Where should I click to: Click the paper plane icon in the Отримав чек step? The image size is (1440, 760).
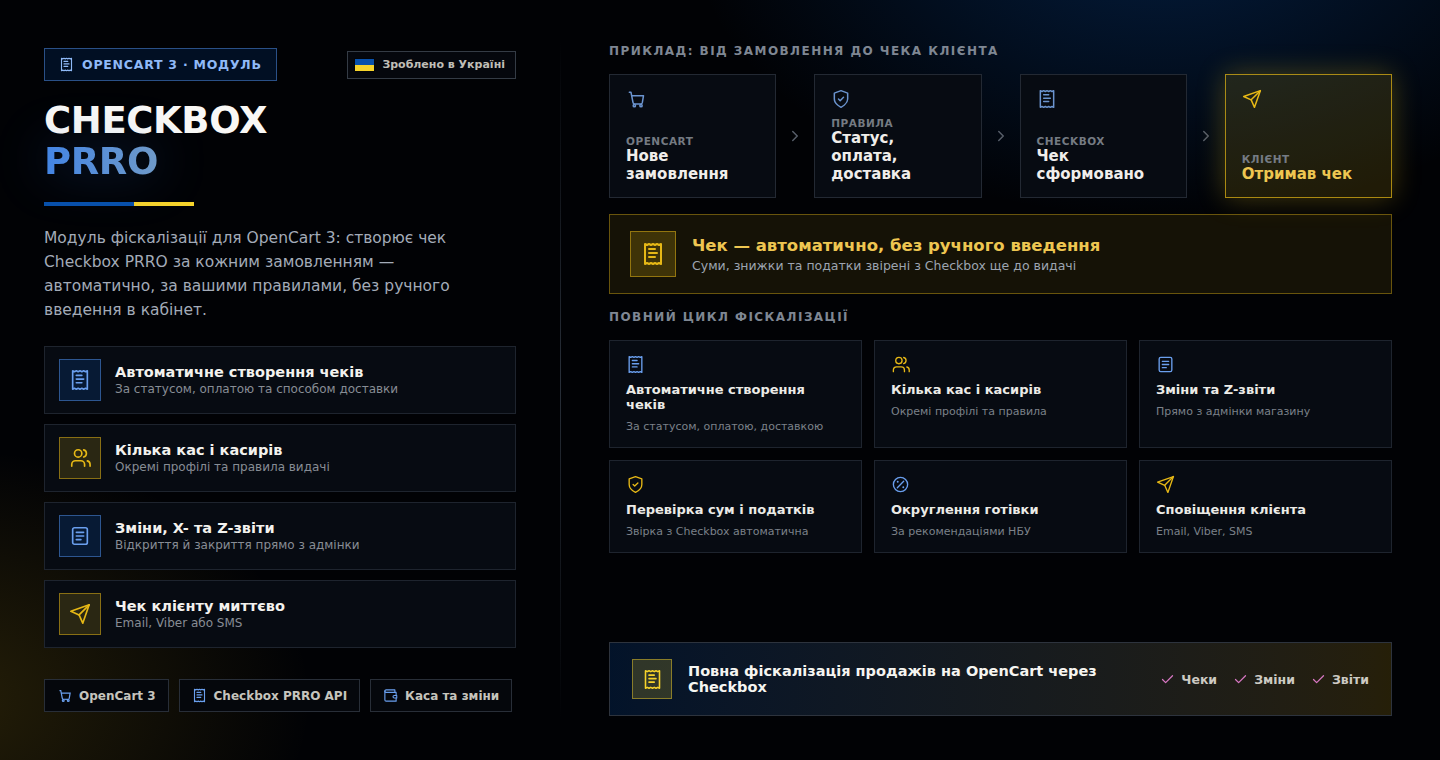1252,99
